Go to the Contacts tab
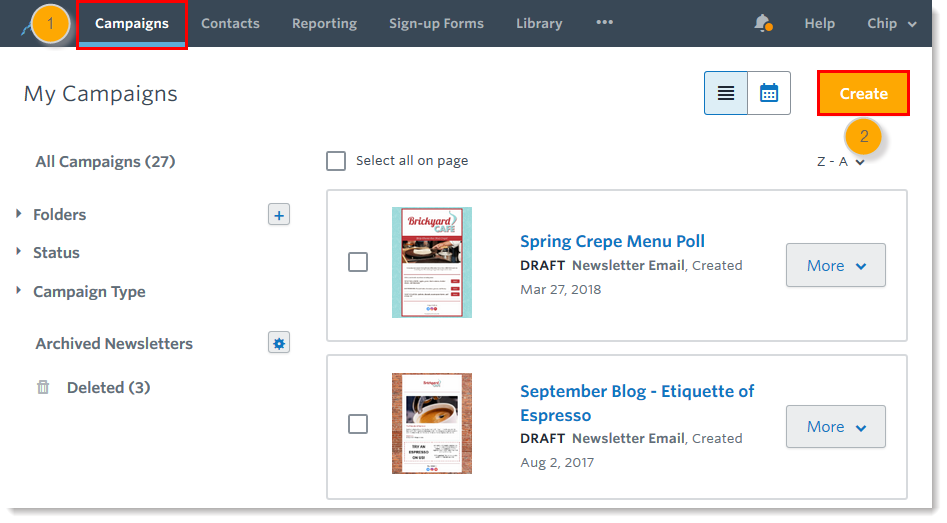The image size is (947, 523). (230, 23)
